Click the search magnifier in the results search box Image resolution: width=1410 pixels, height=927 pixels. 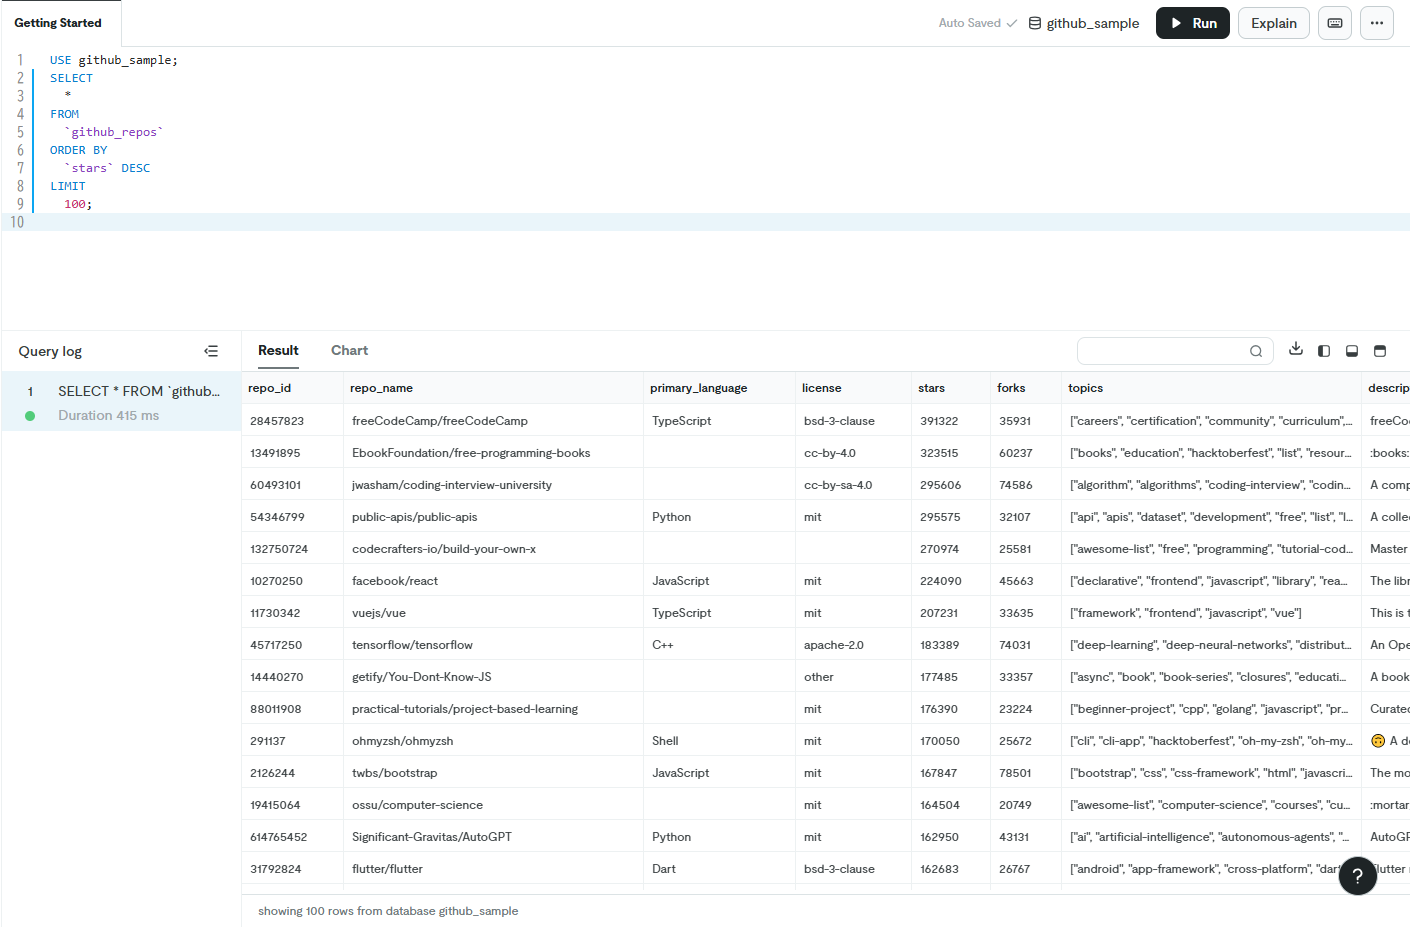[1256, 351]
